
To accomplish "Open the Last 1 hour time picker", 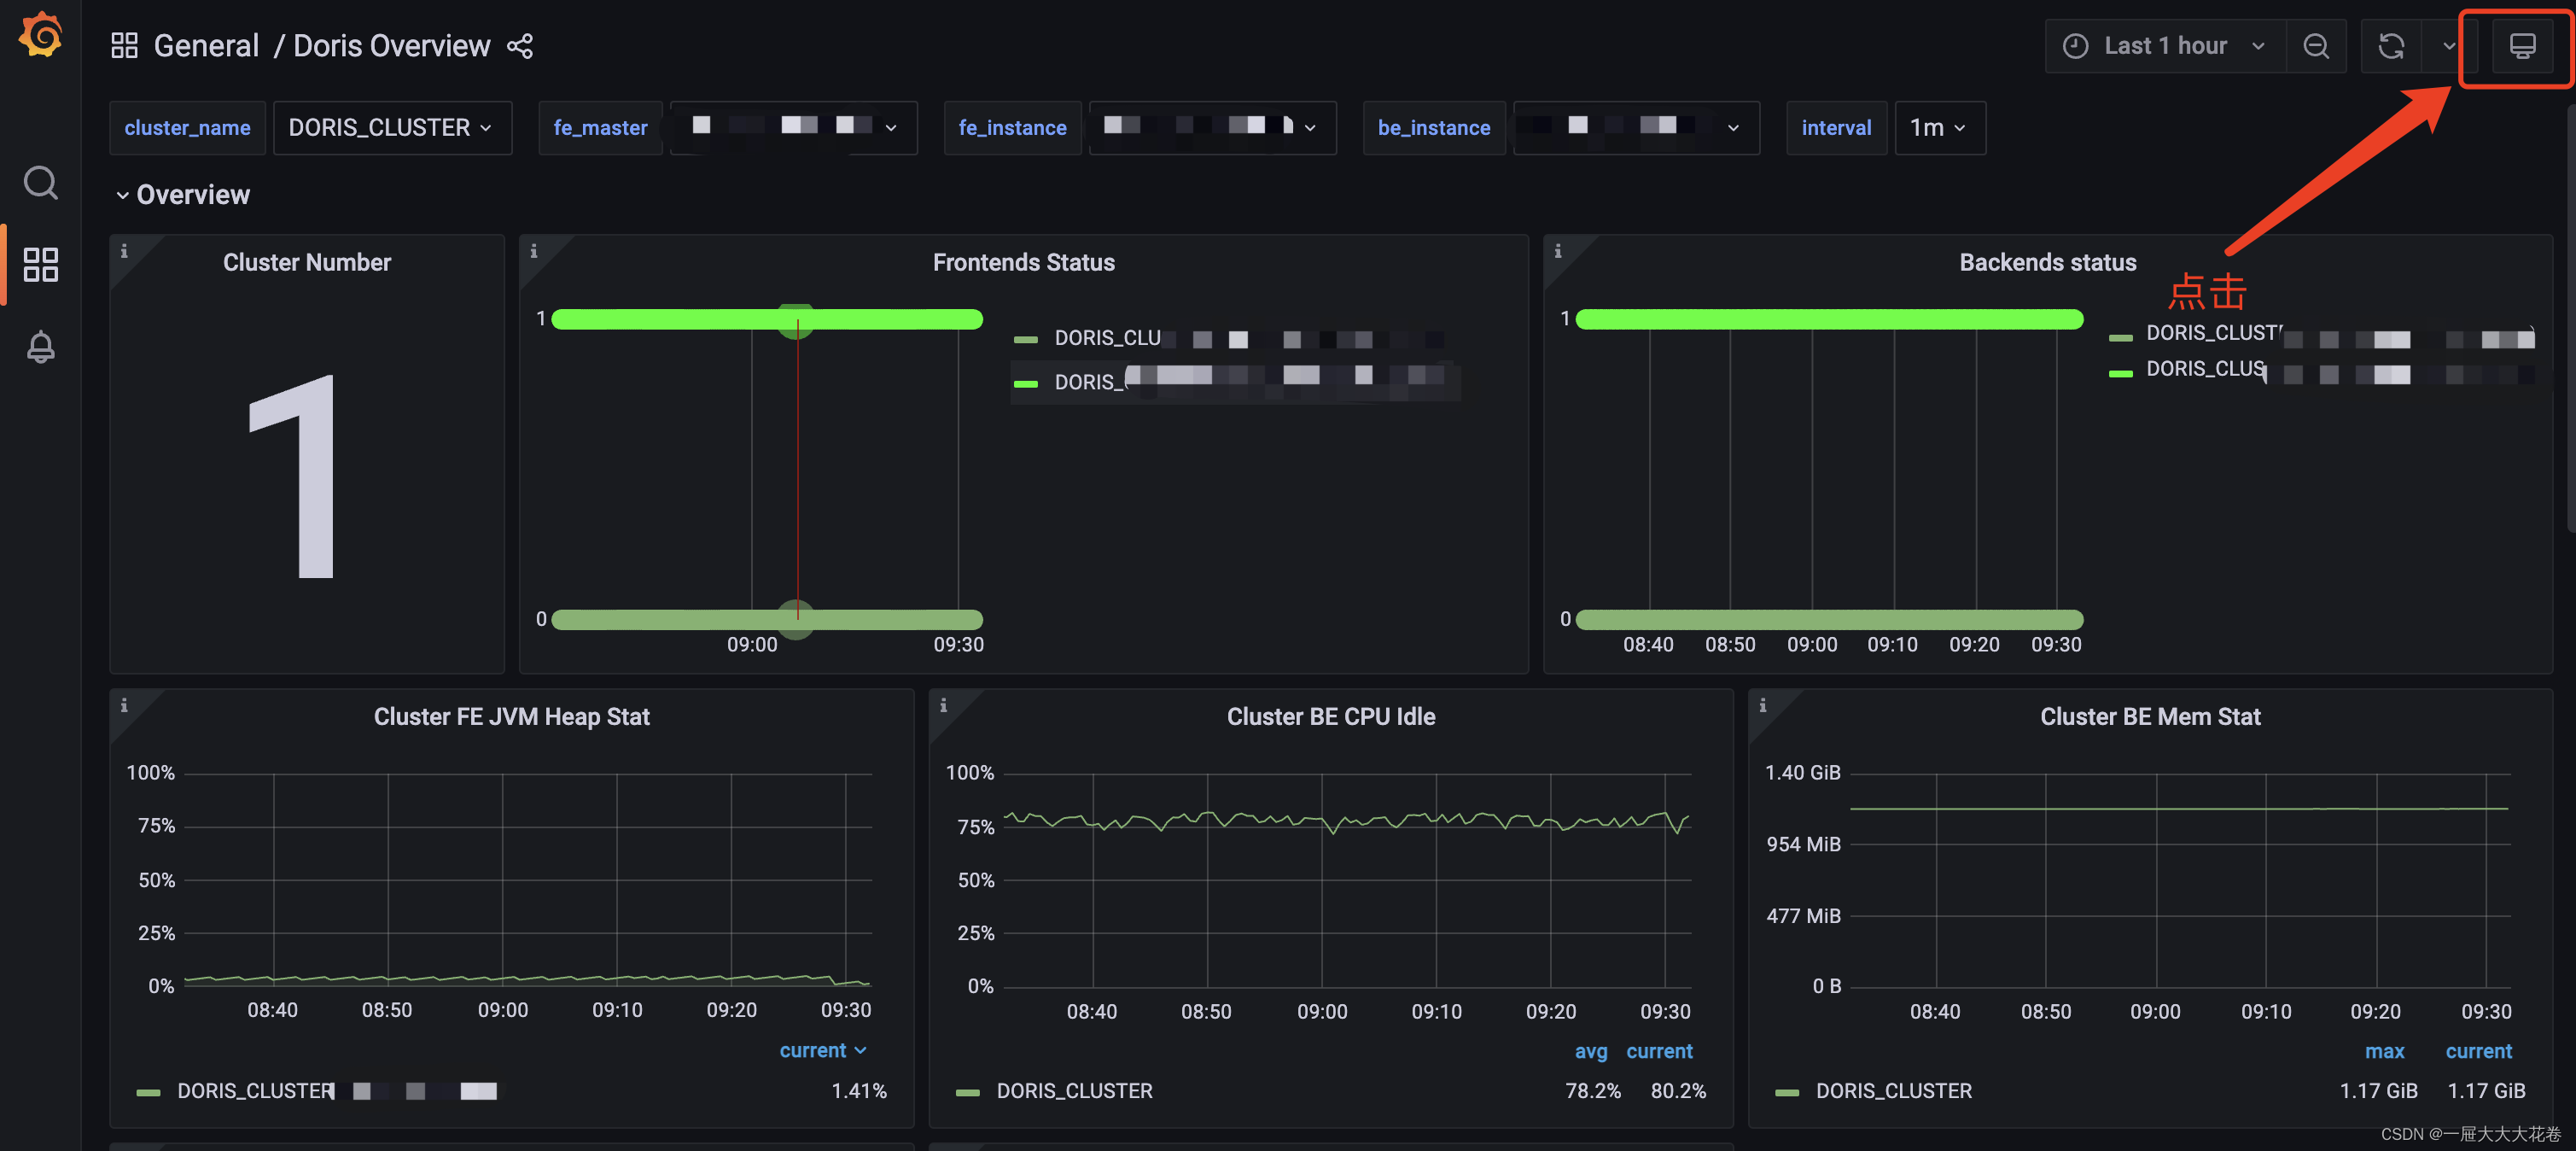I will pos(2165,46).
